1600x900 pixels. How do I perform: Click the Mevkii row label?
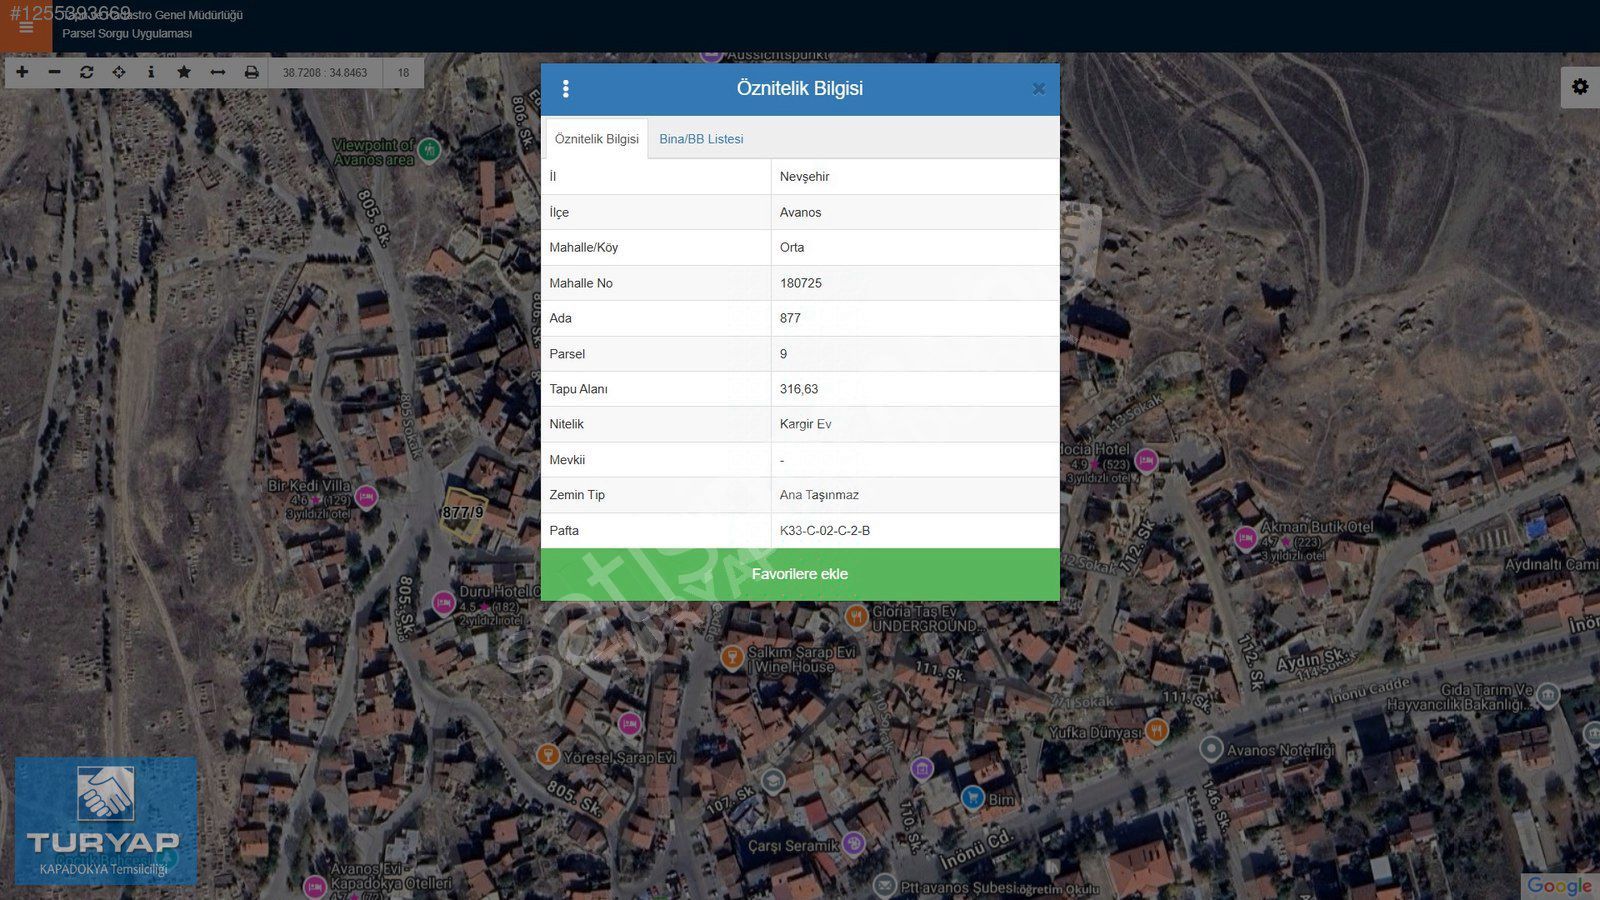point(567,460)
